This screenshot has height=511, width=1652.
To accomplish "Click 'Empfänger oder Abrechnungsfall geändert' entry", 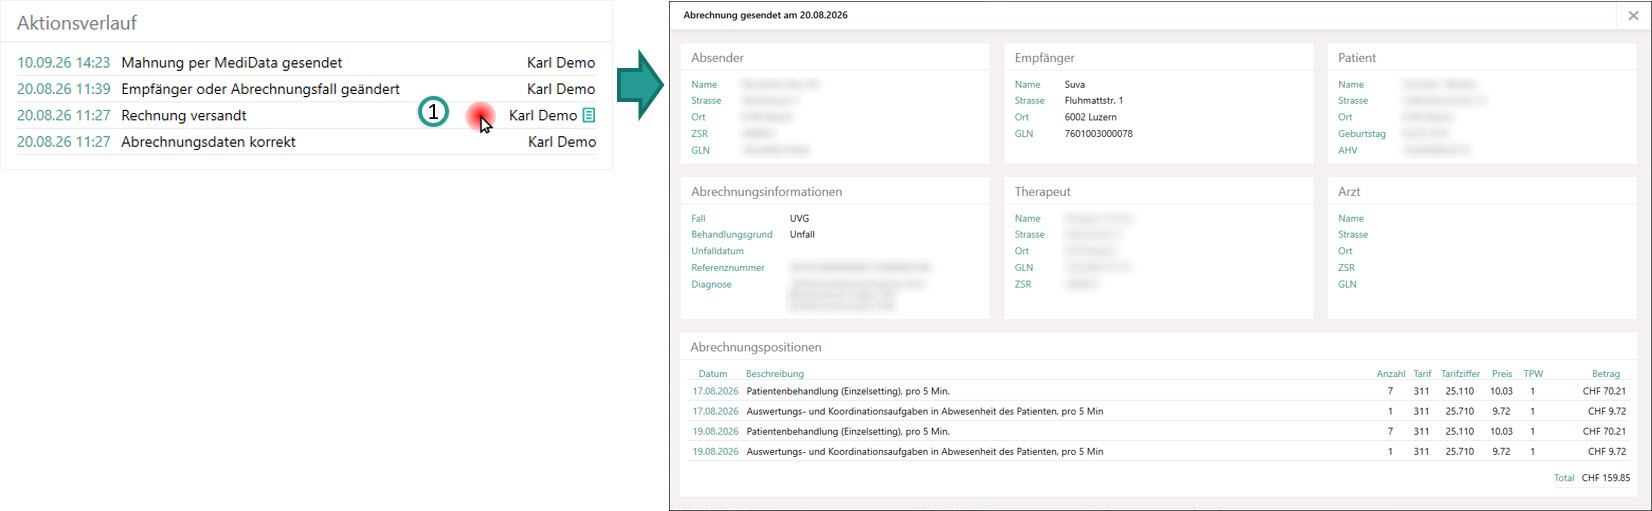I will [260, 89].
